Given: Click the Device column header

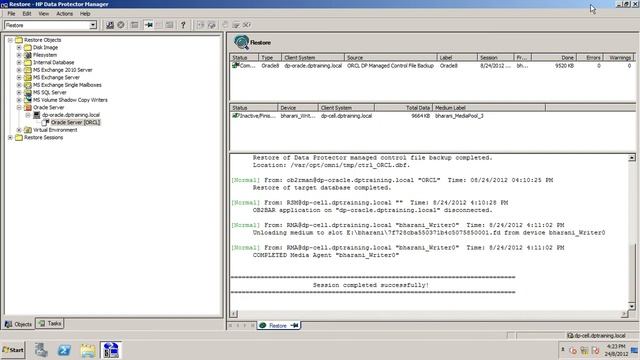Looking at the screenshot, I should (298, 108).
